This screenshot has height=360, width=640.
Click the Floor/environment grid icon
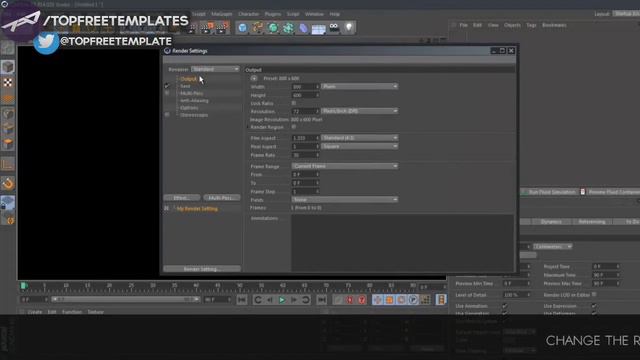[x=318, y=29]
